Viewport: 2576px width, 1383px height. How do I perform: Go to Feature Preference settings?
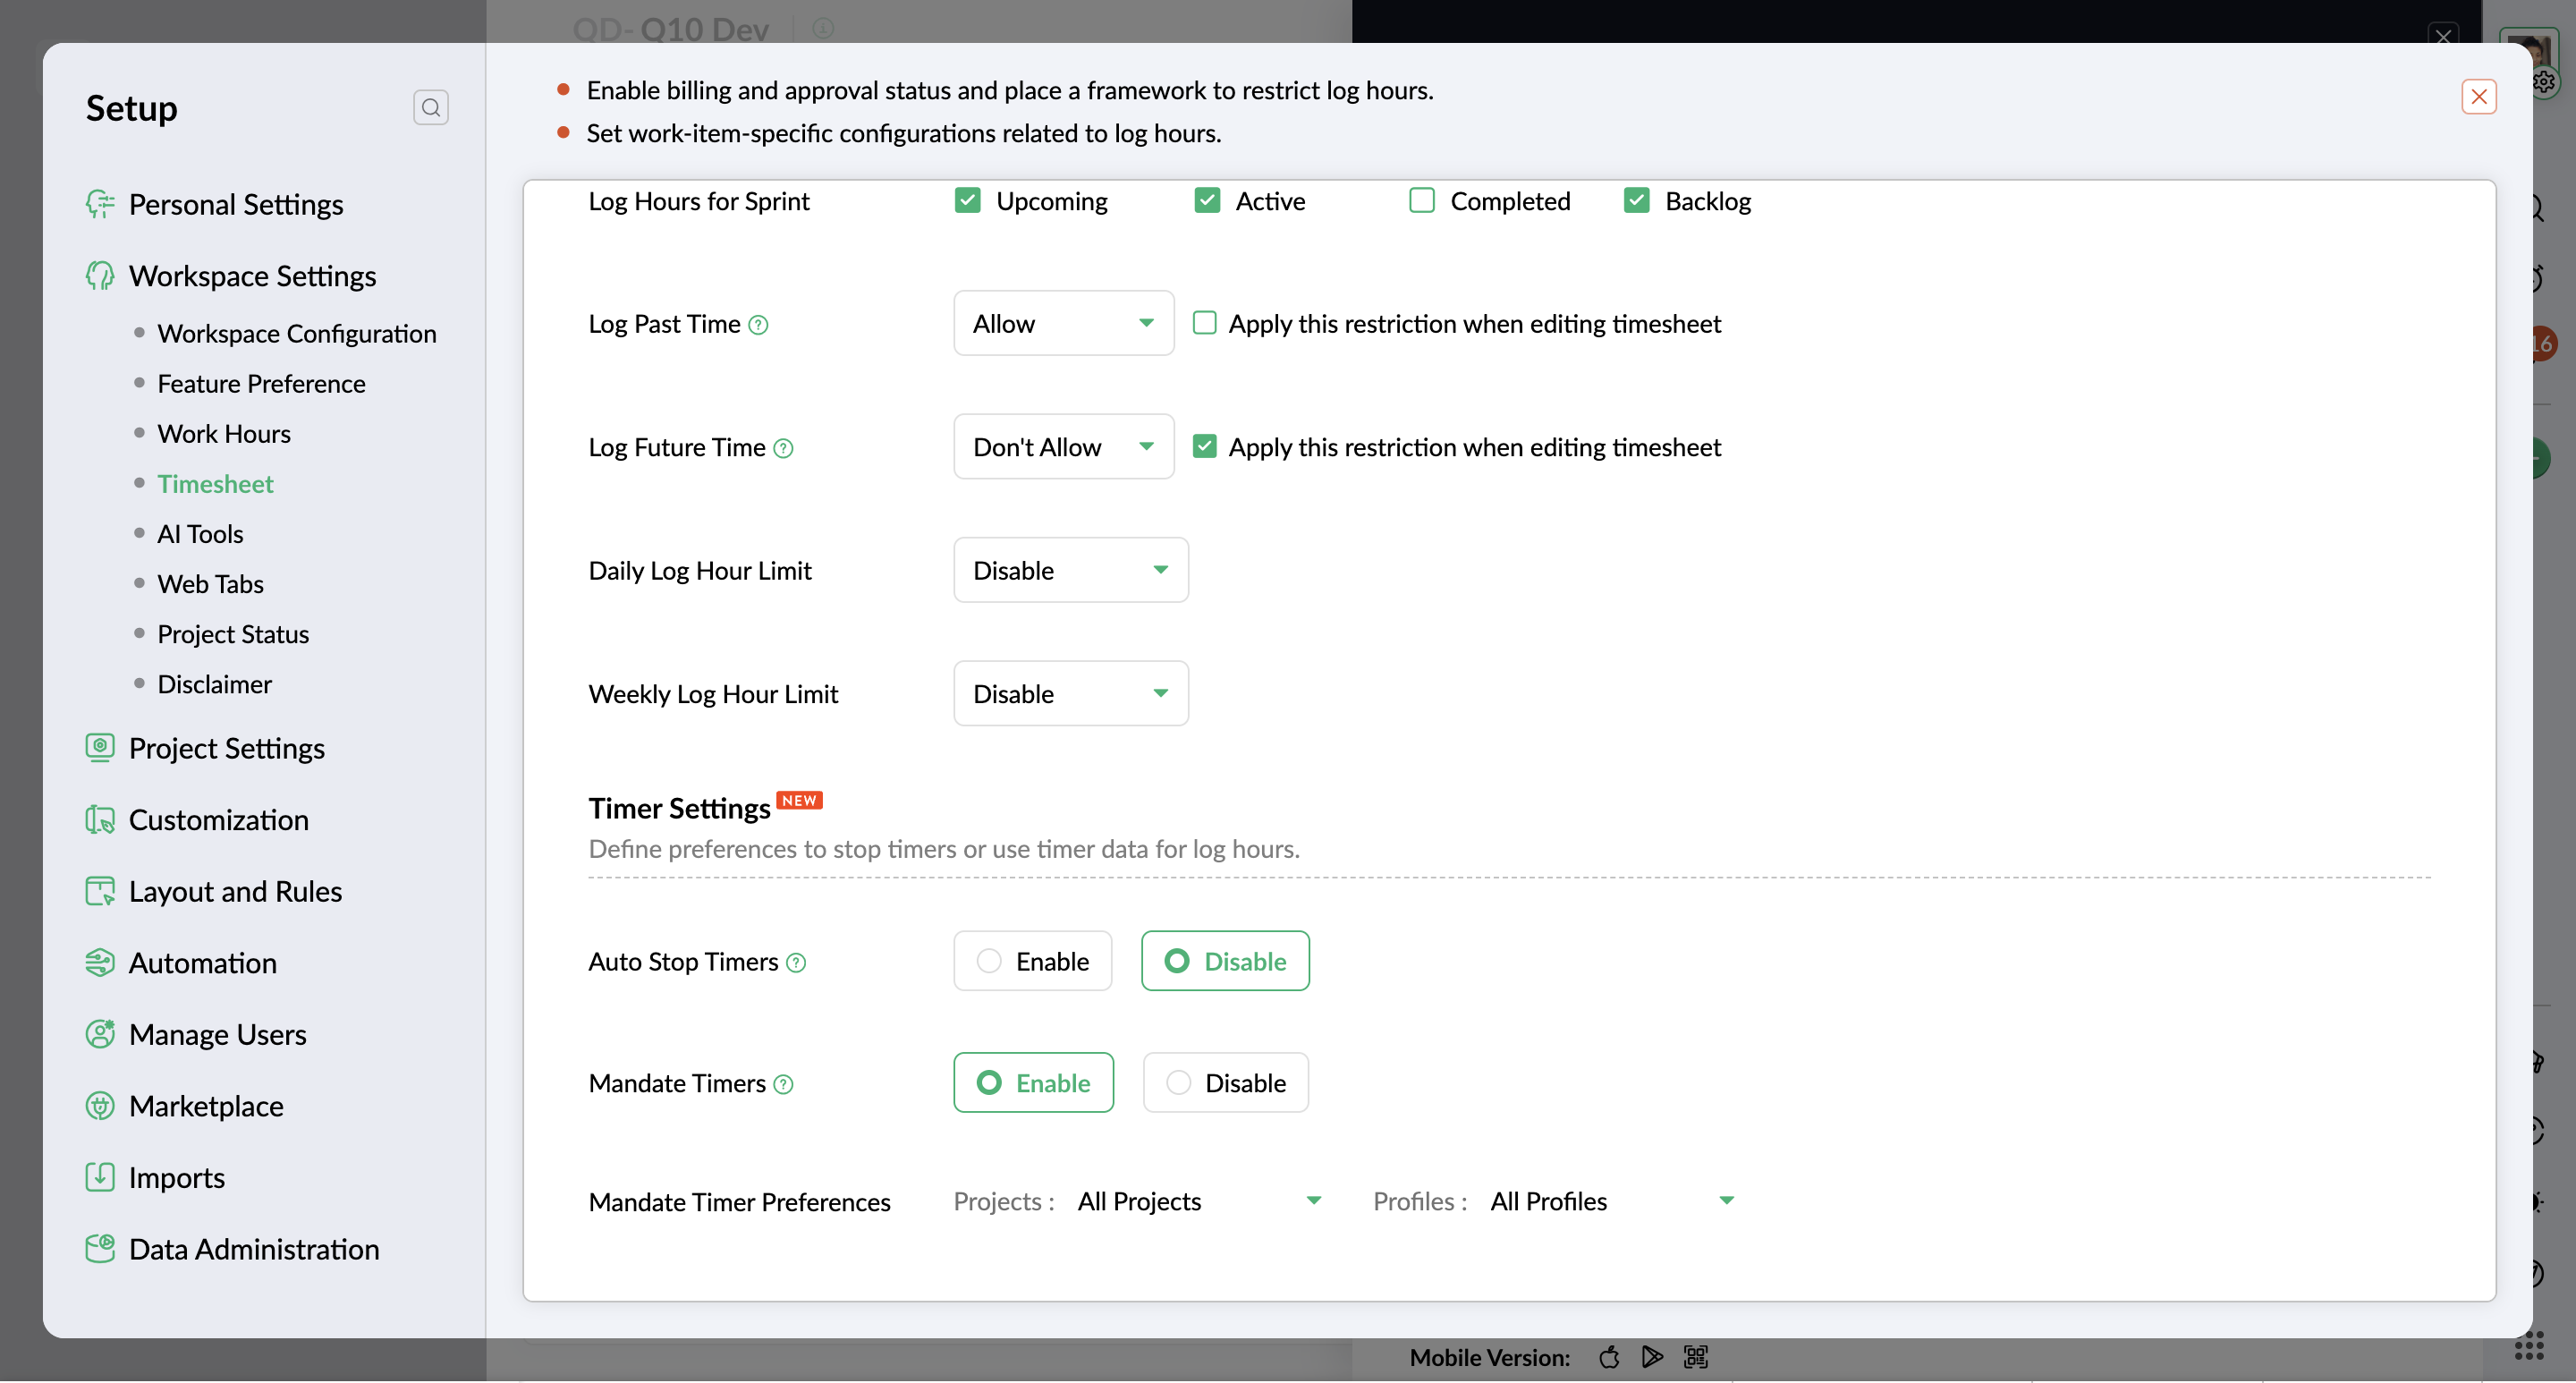261,383
